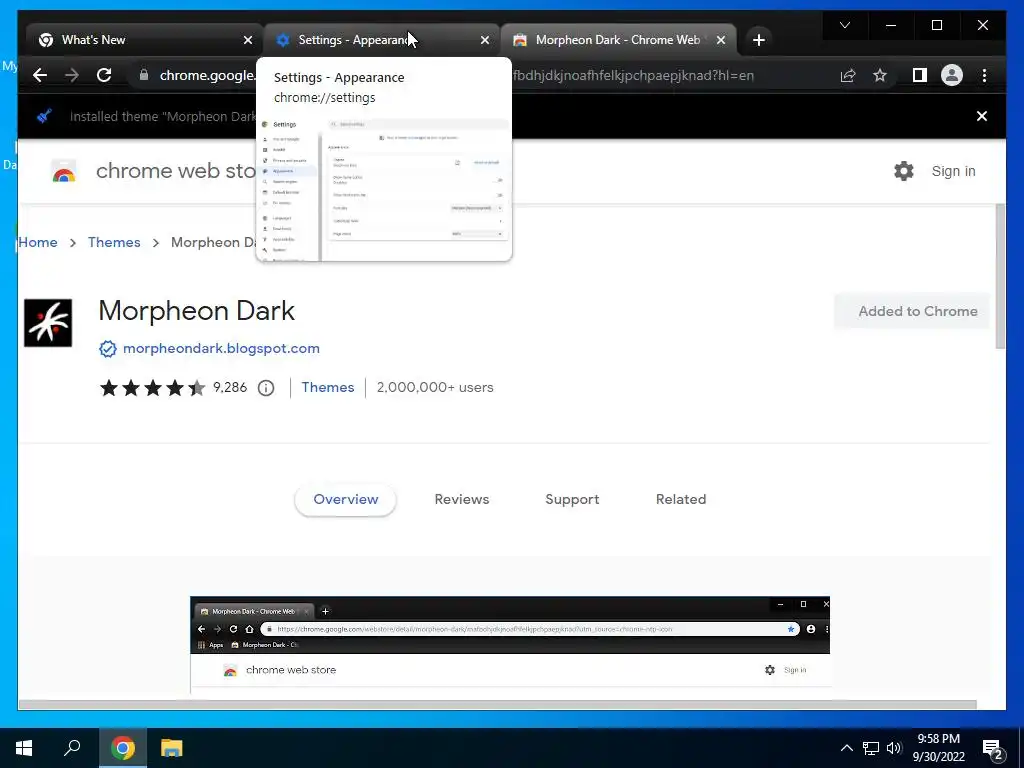The width and height of the screenshot is (1024, 768).
Task: Open the Themes category link
Action: coord(328,387)
